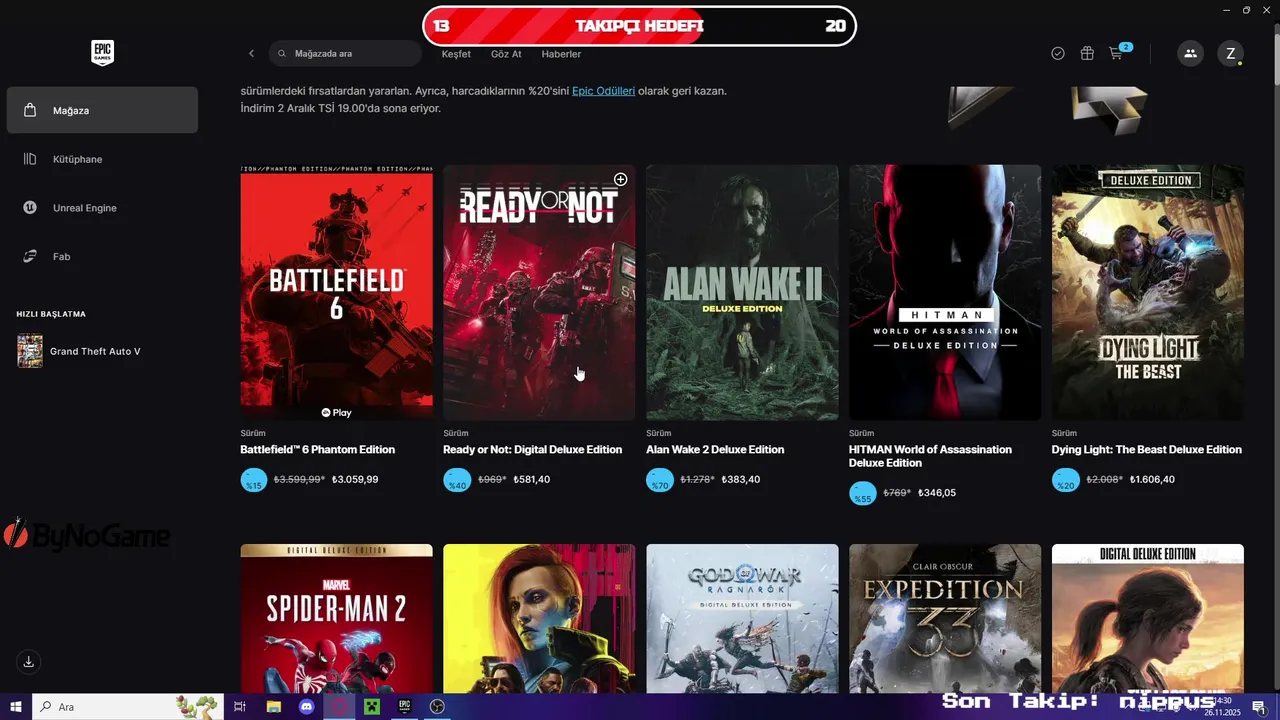This screenshot has height=720, width=1280.
Task: Click HITMAN World of Assassination Deluxe Edition title
Action: 930,456
